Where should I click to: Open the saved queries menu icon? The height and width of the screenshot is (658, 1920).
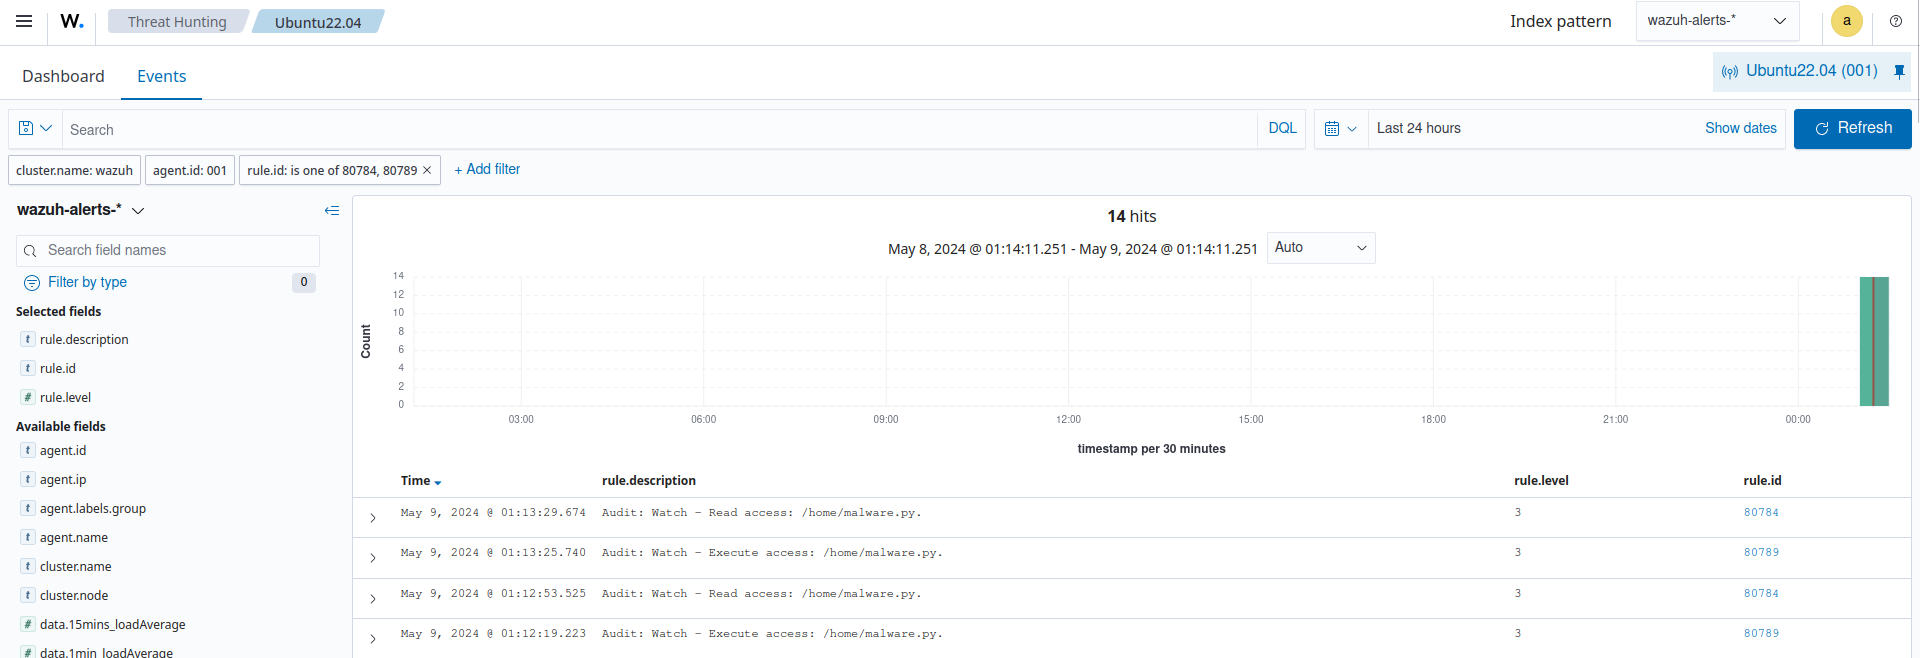coord(35,129)
